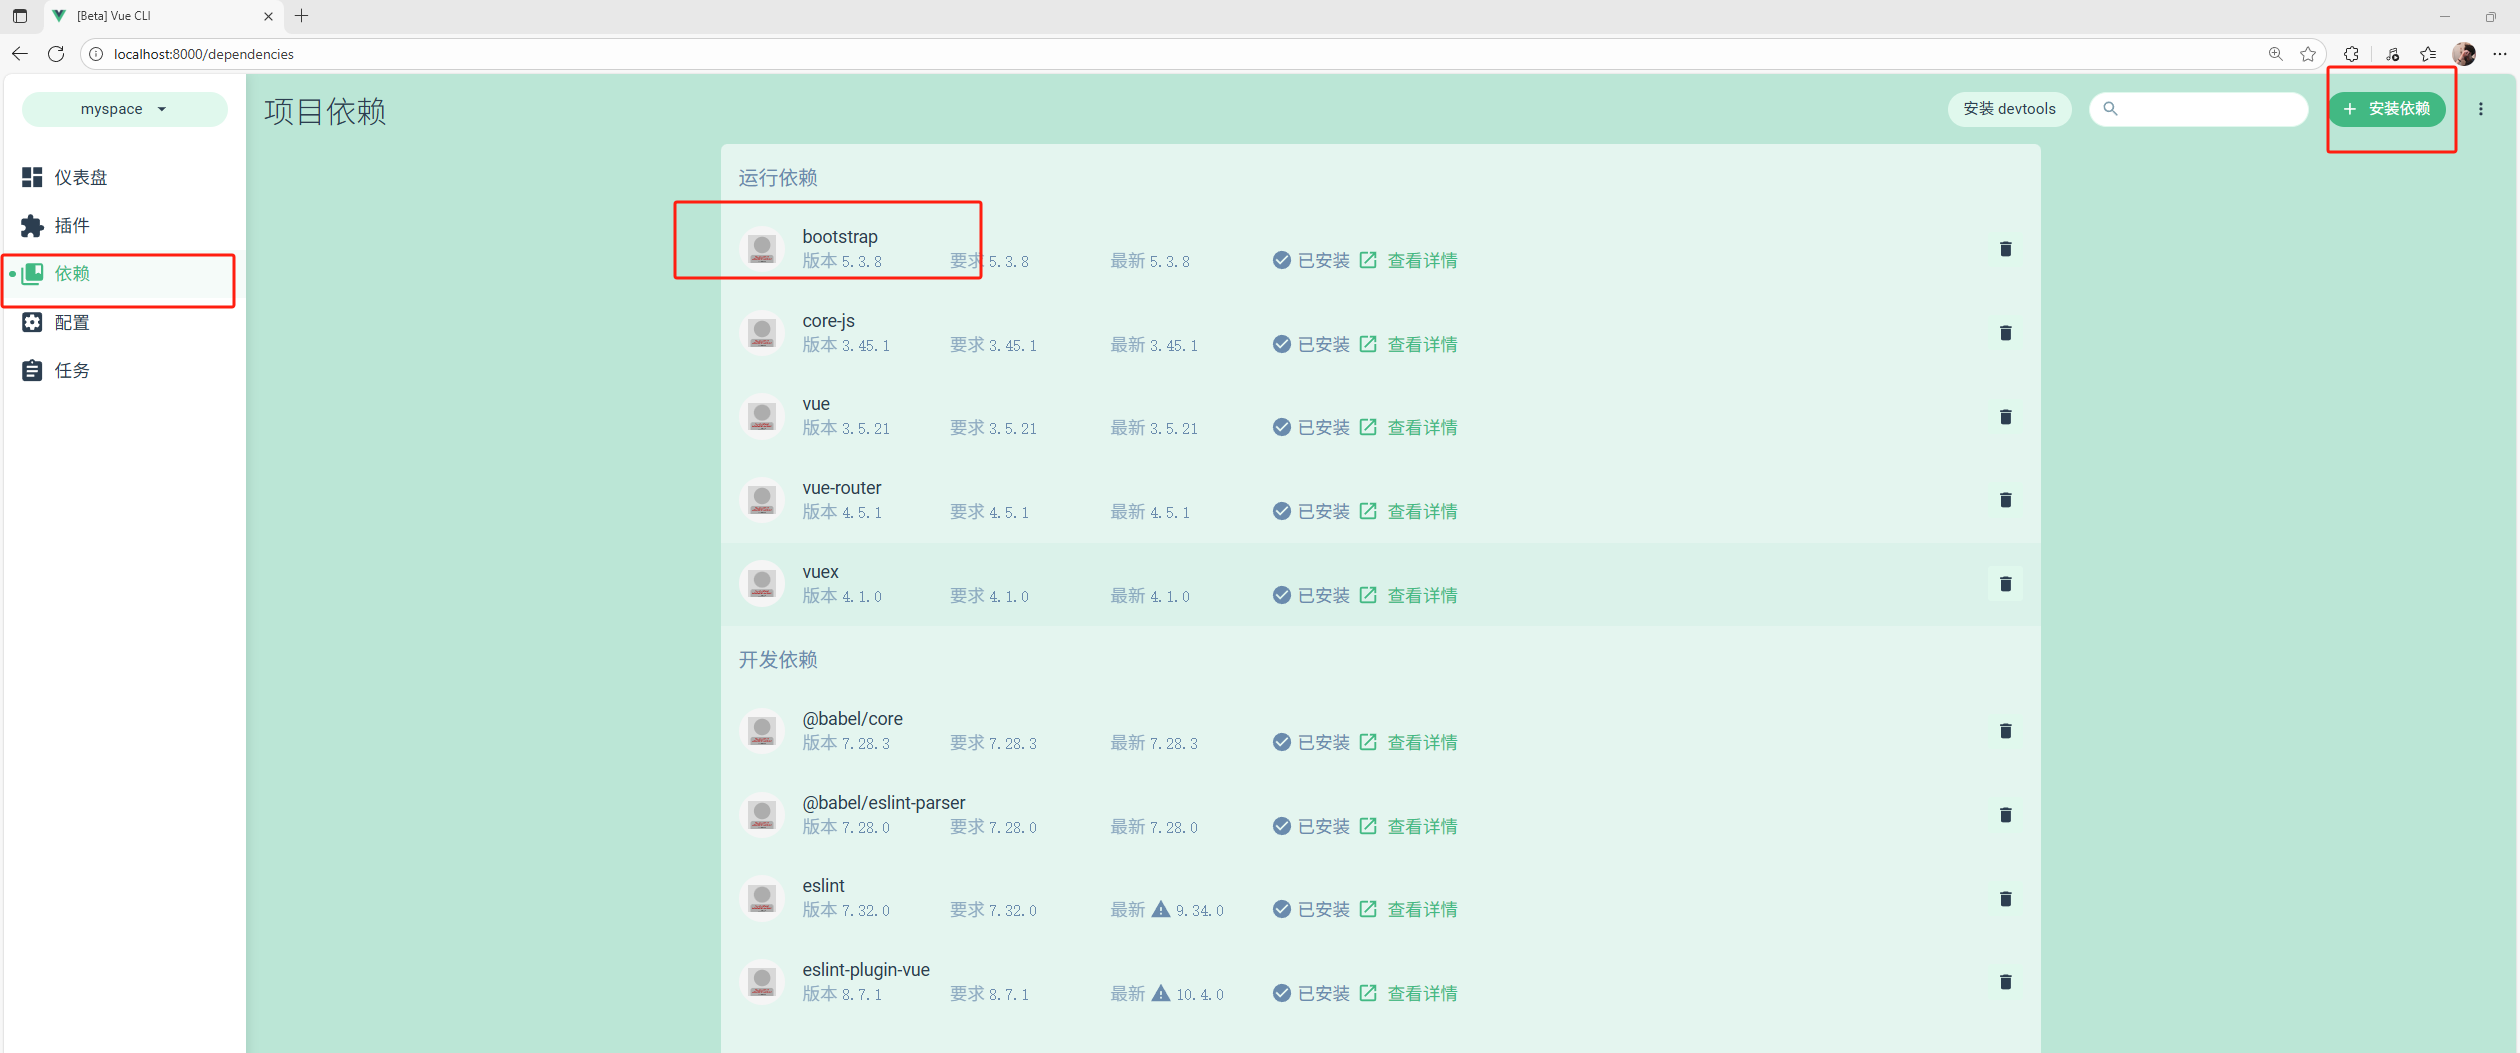Open the 任务 tasks page

coord(124,371)
